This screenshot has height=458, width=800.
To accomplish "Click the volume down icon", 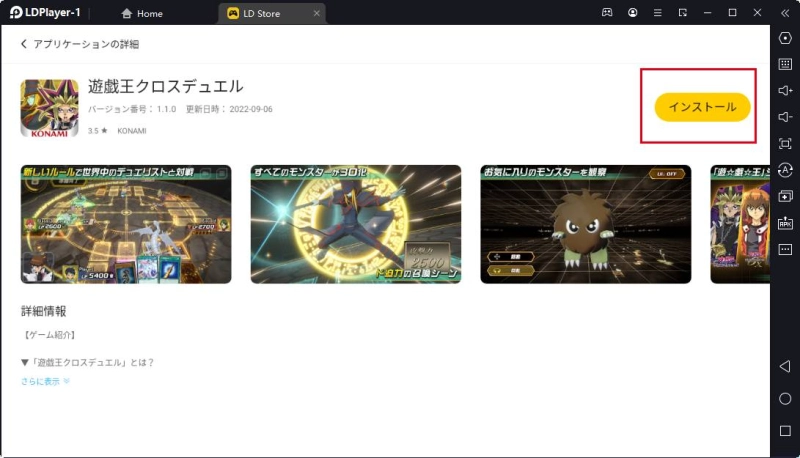I will point(785,117).
